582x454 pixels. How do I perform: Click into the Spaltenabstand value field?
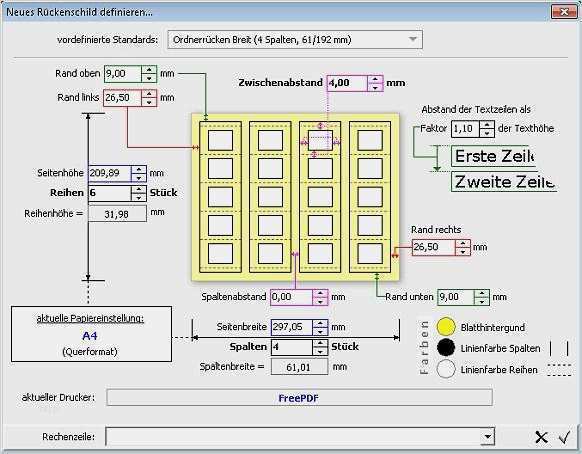(x=291, y=297)
